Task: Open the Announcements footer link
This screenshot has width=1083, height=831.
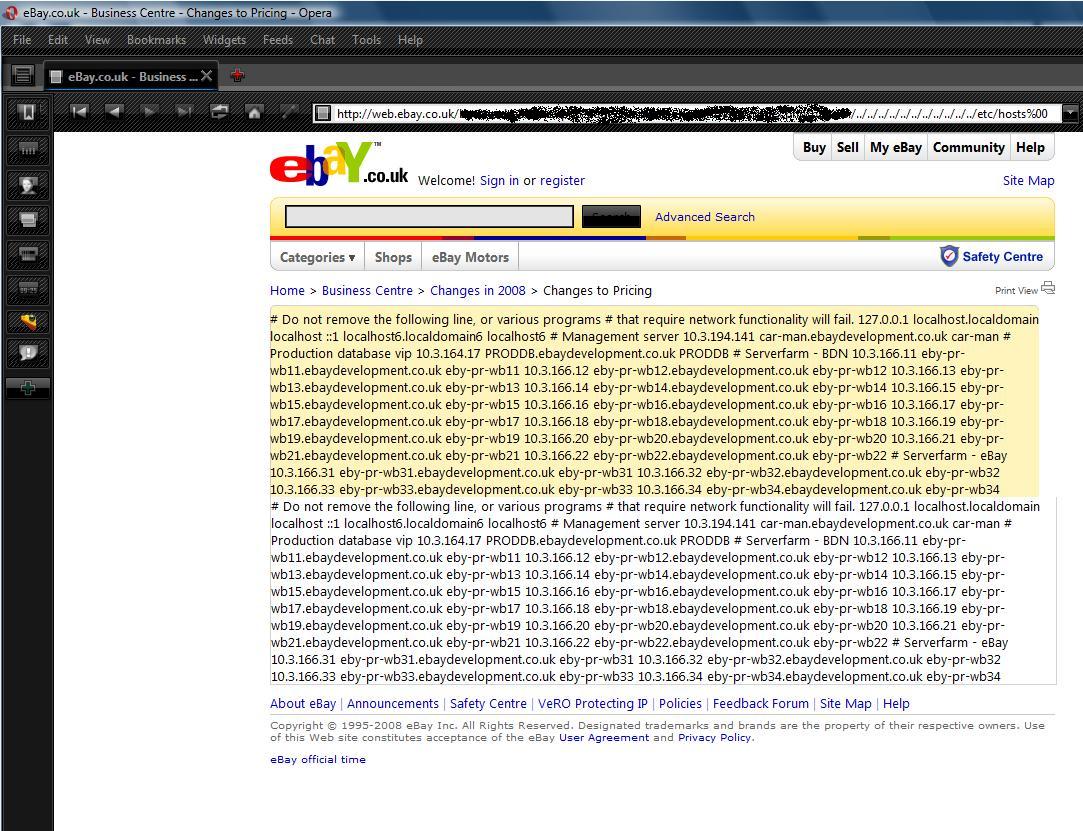Action: pyautogui.click(x=392, y=703)
